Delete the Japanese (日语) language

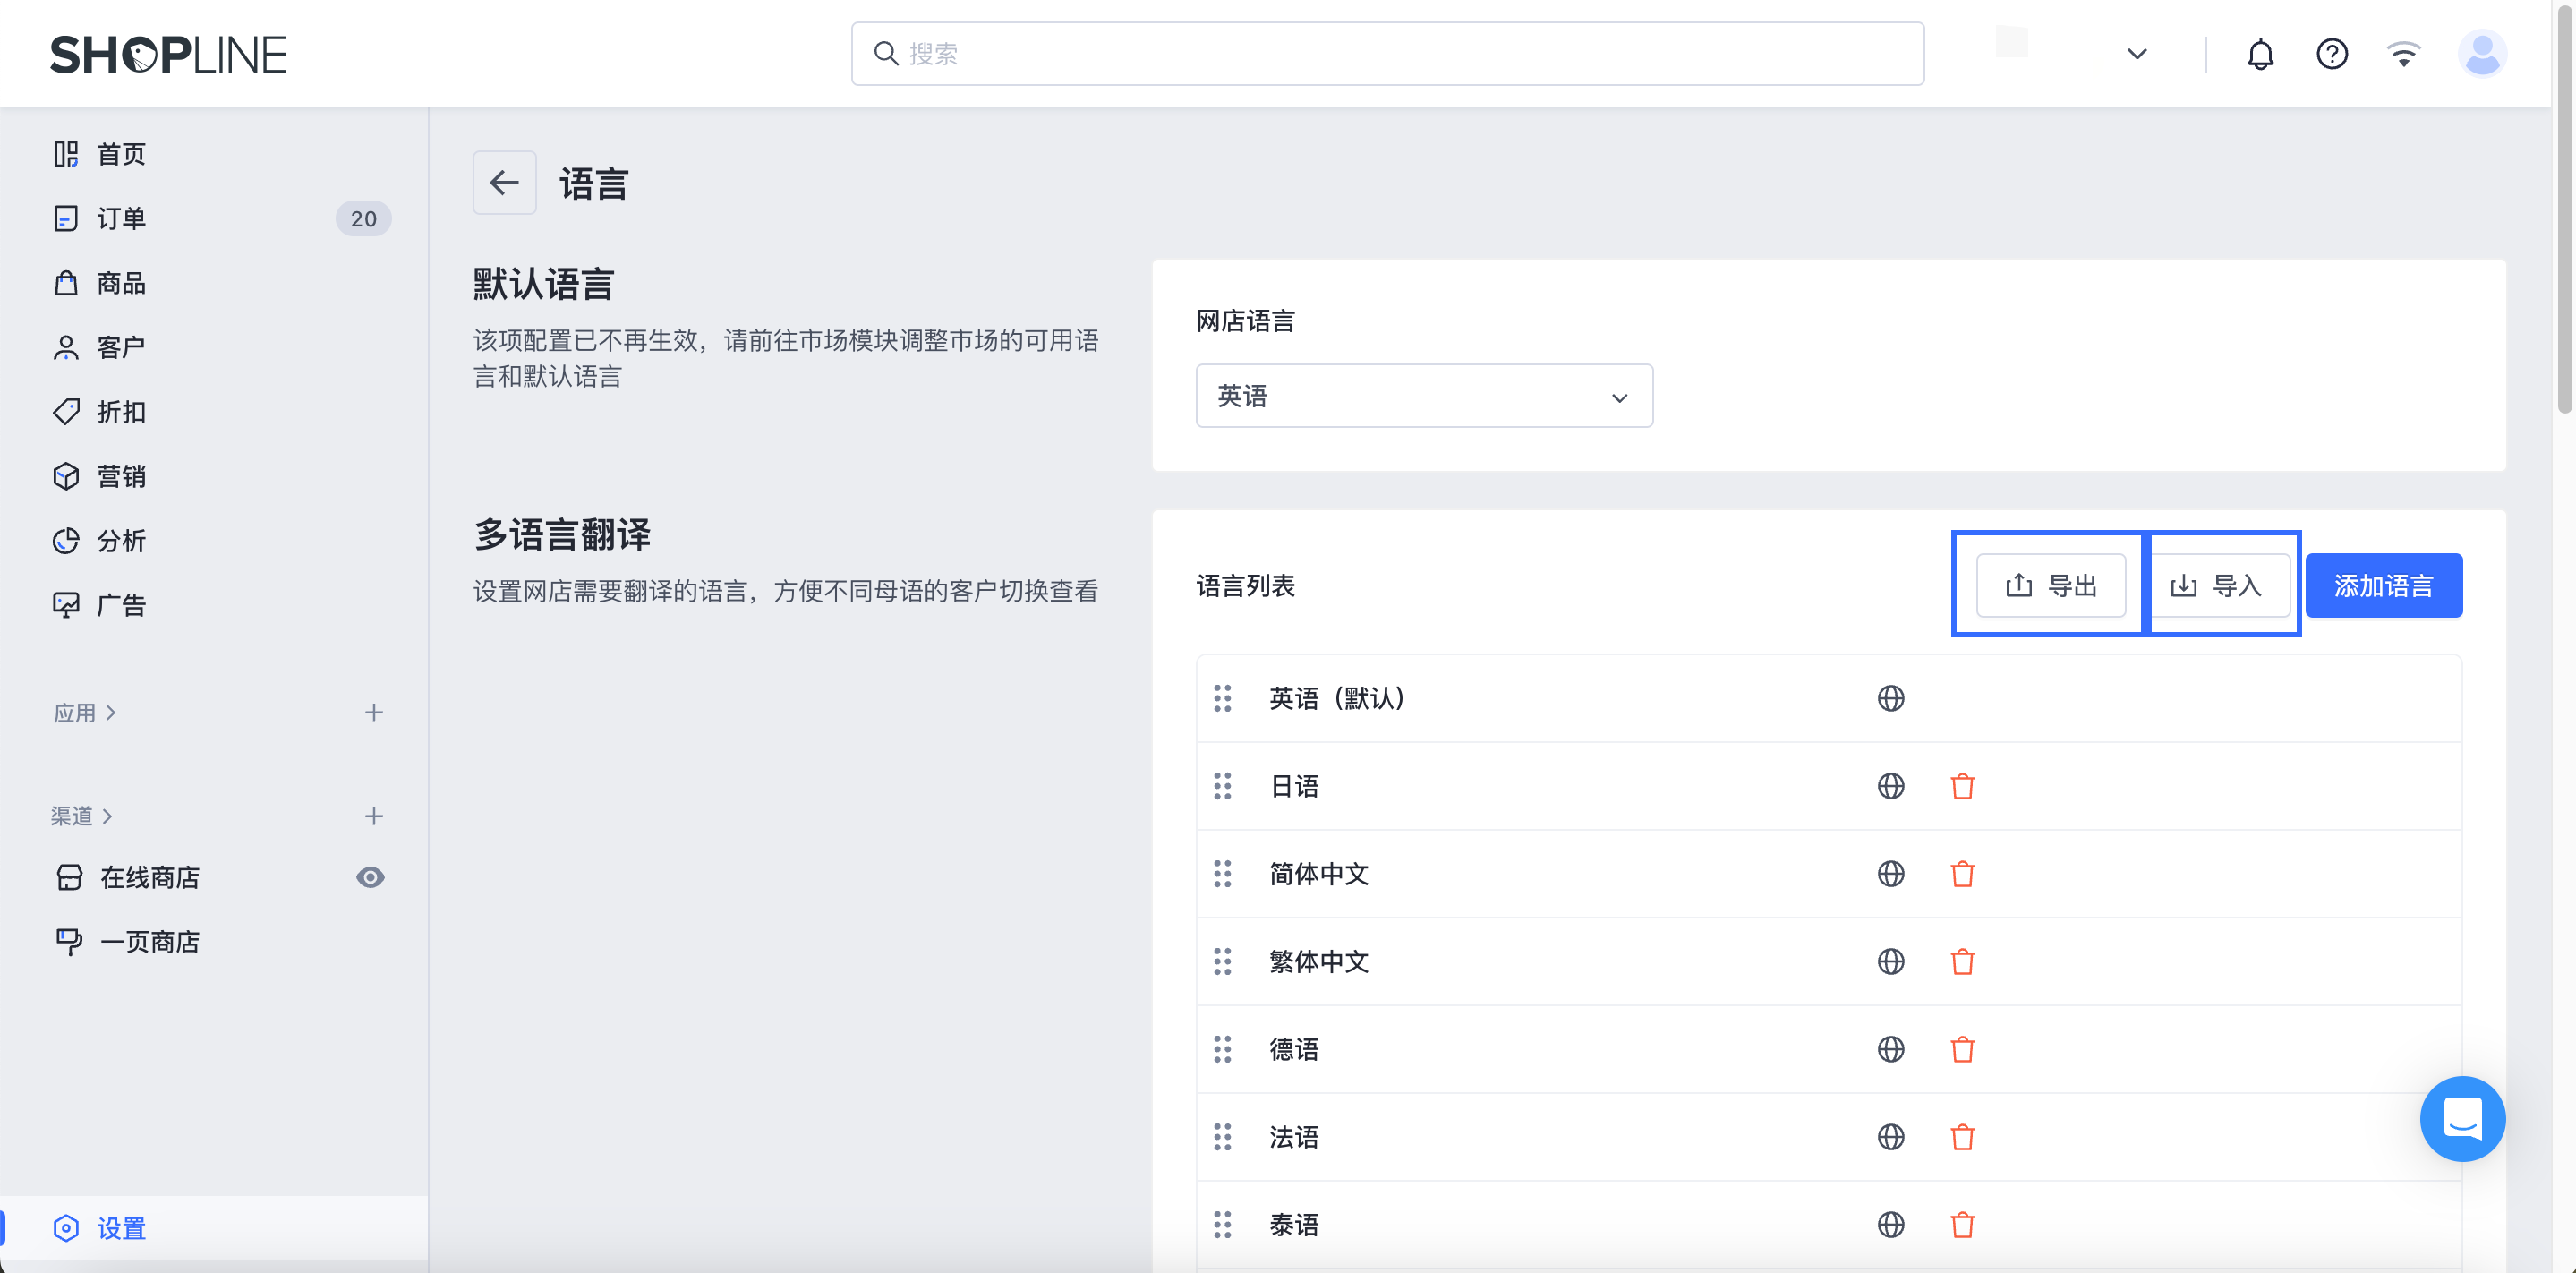(x=1962, y=786)
